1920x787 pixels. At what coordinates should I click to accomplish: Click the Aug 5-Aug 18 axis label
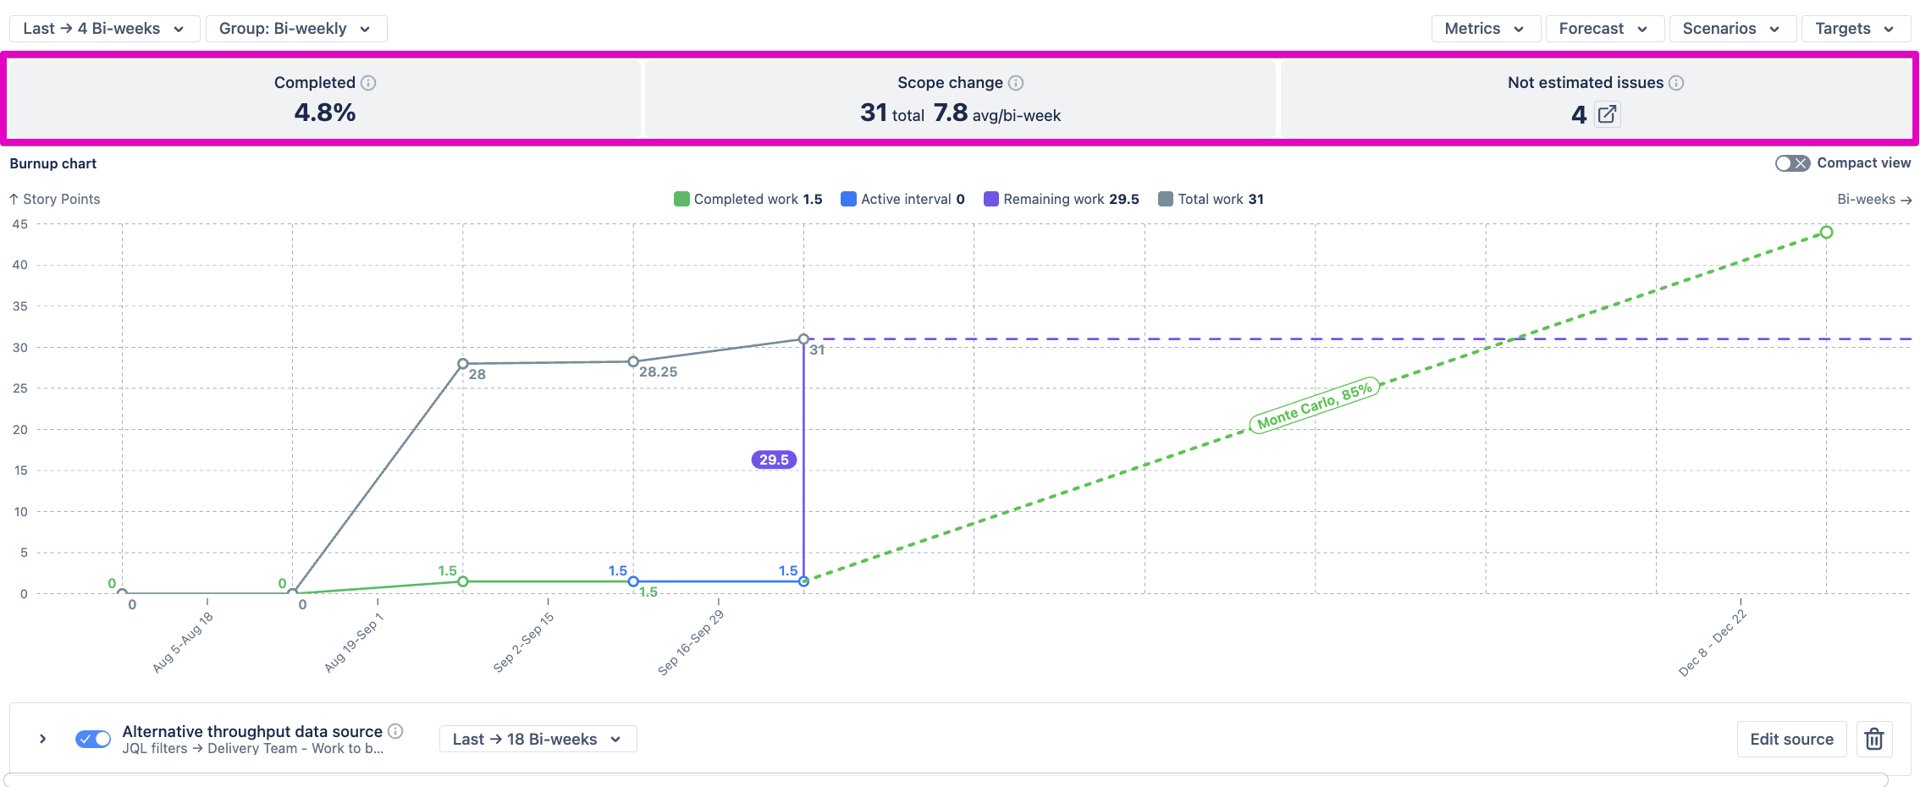(183, 642)
